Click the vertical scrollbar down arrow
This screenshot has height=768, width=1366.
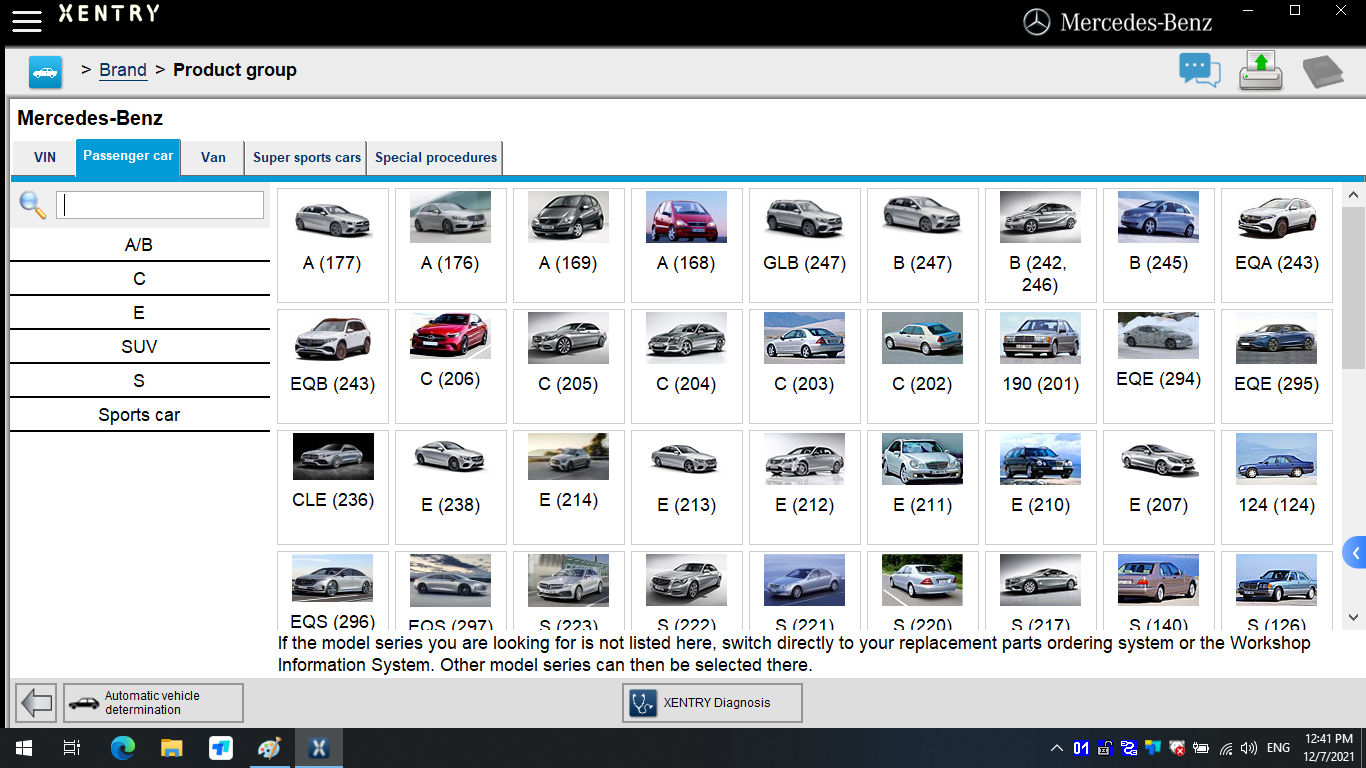point(1353,618)
